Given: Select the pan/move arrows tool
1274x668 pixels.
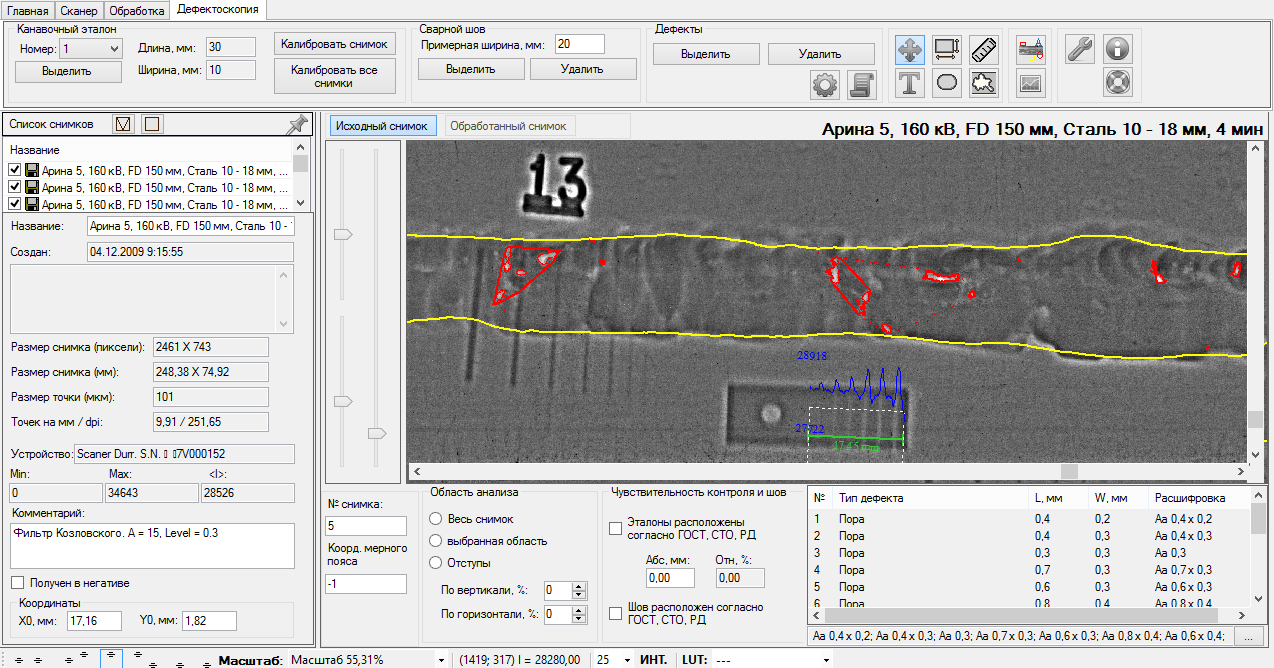Looking at the screenshot, I should [x=909, y=49].
